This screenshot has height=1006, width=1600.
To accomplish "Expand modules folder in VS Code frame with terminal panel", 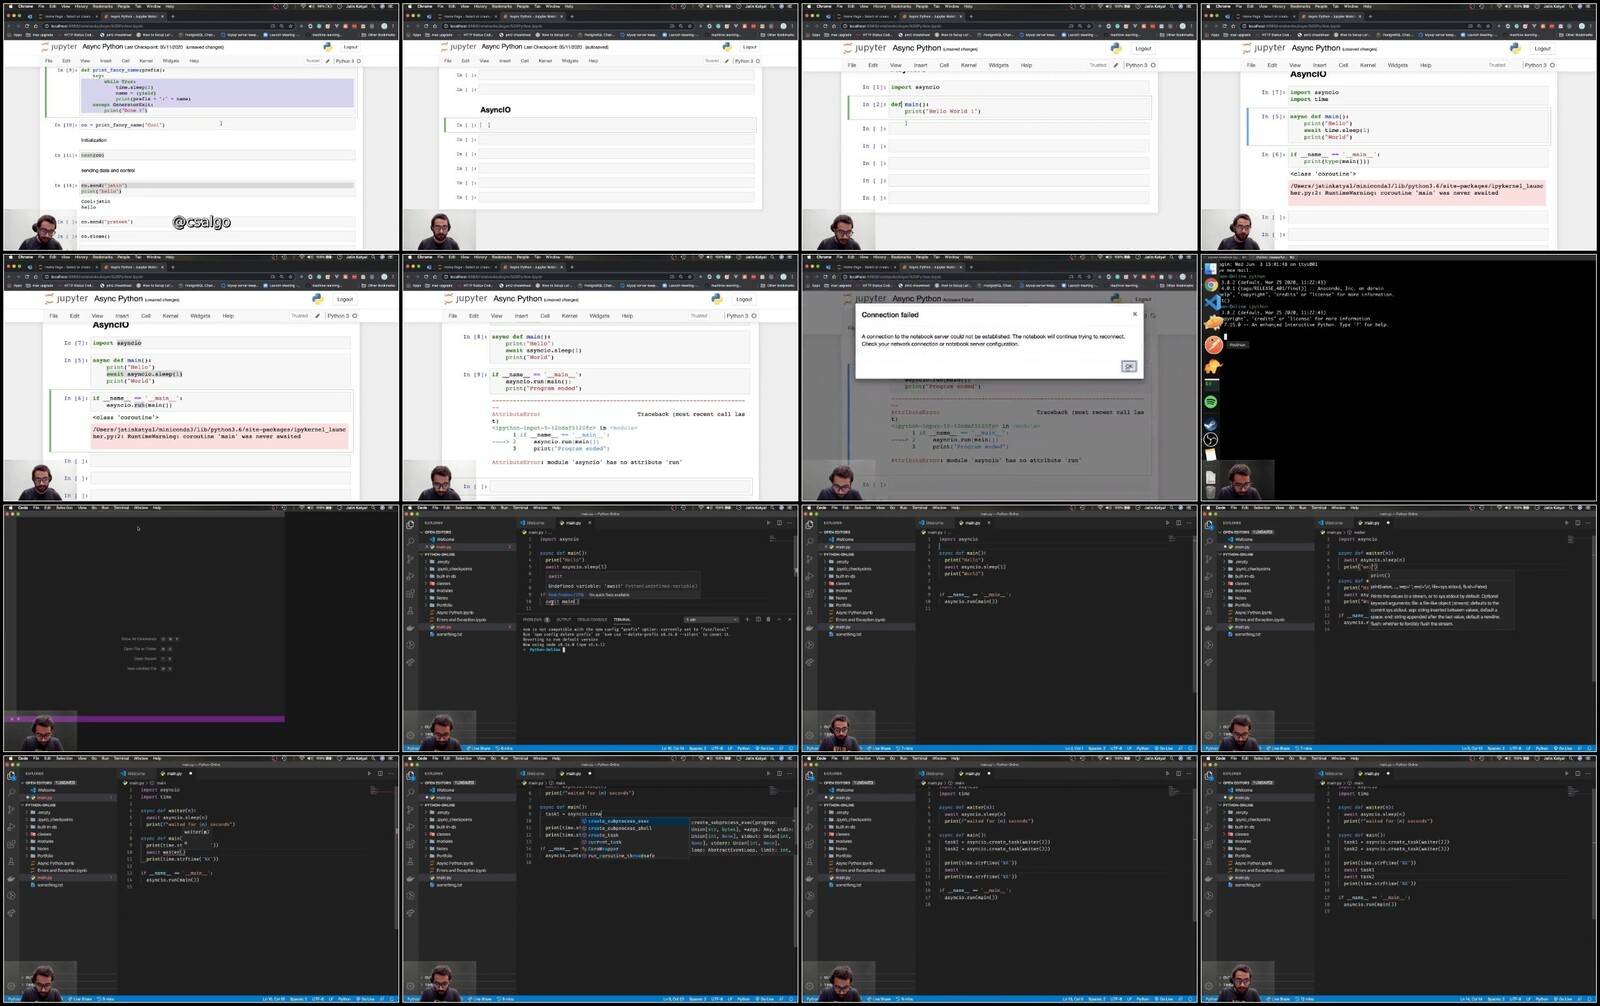I will 439,590.
